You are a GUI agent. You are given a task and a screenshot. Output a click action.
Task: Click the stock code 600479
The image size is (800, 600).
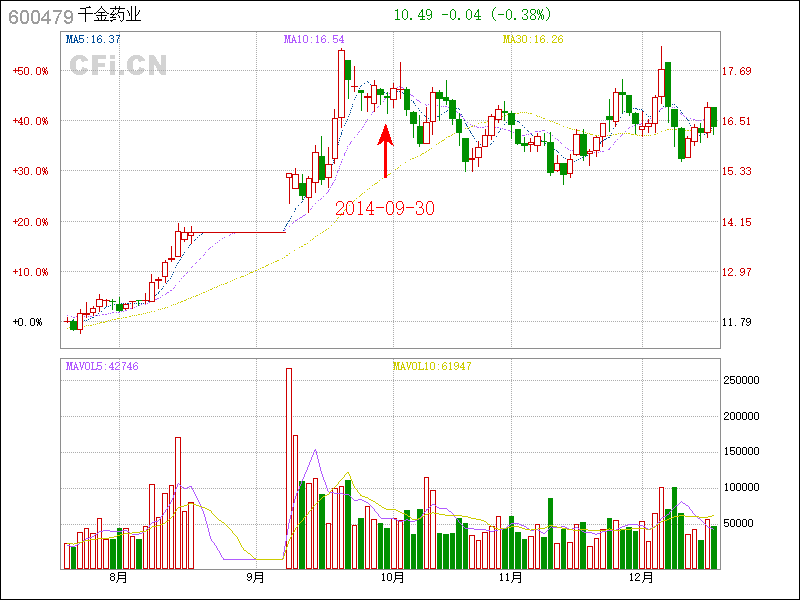pyautogui.click(x=40, y=16)
